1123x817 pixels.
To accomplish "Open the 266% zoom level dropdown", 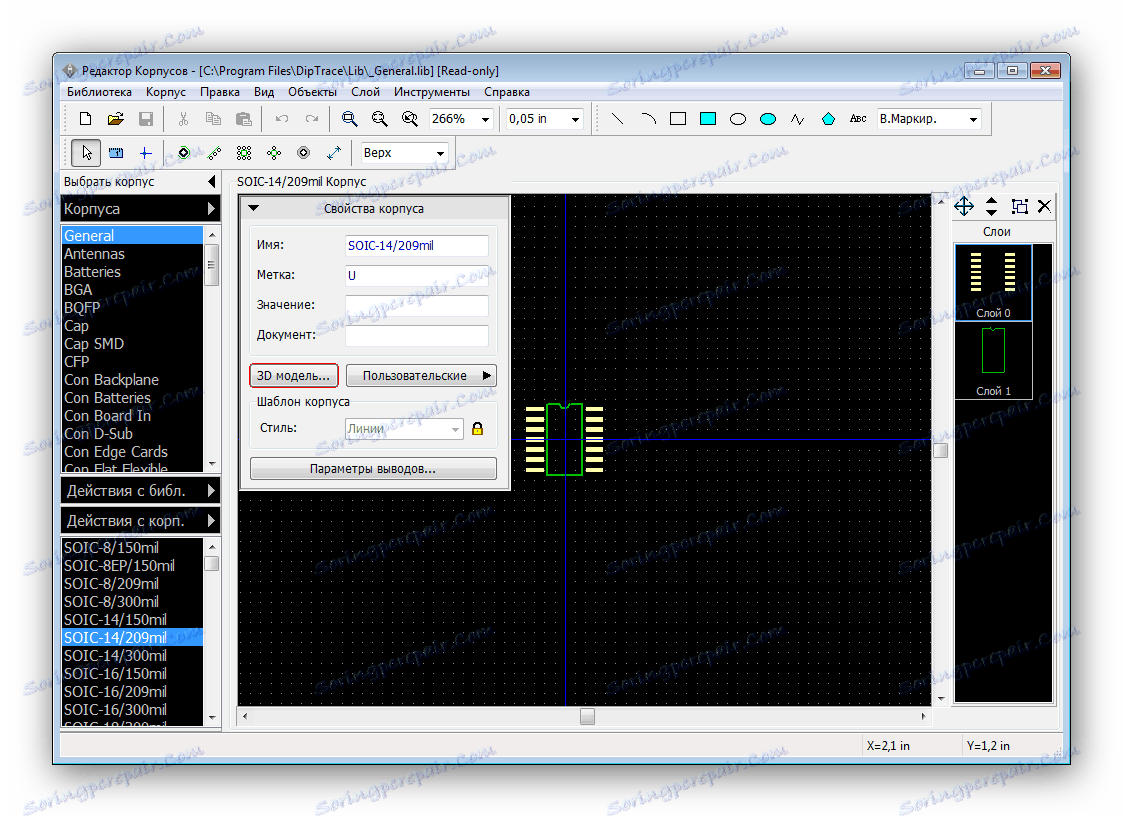I will pyautogui.click(x=486, y=119).
